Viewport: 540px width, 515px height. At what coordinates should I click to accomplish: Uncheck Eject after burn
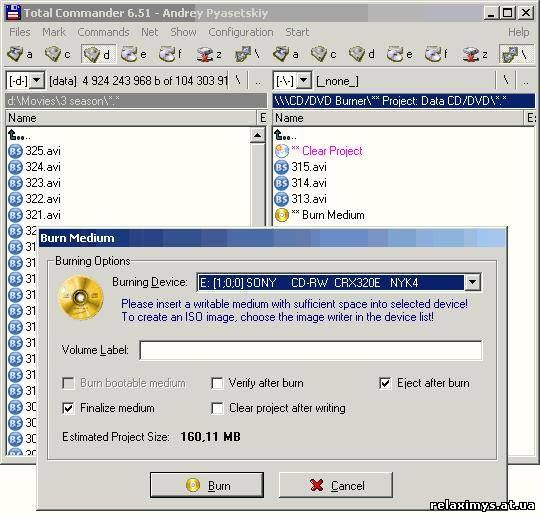tap(385, 383)
